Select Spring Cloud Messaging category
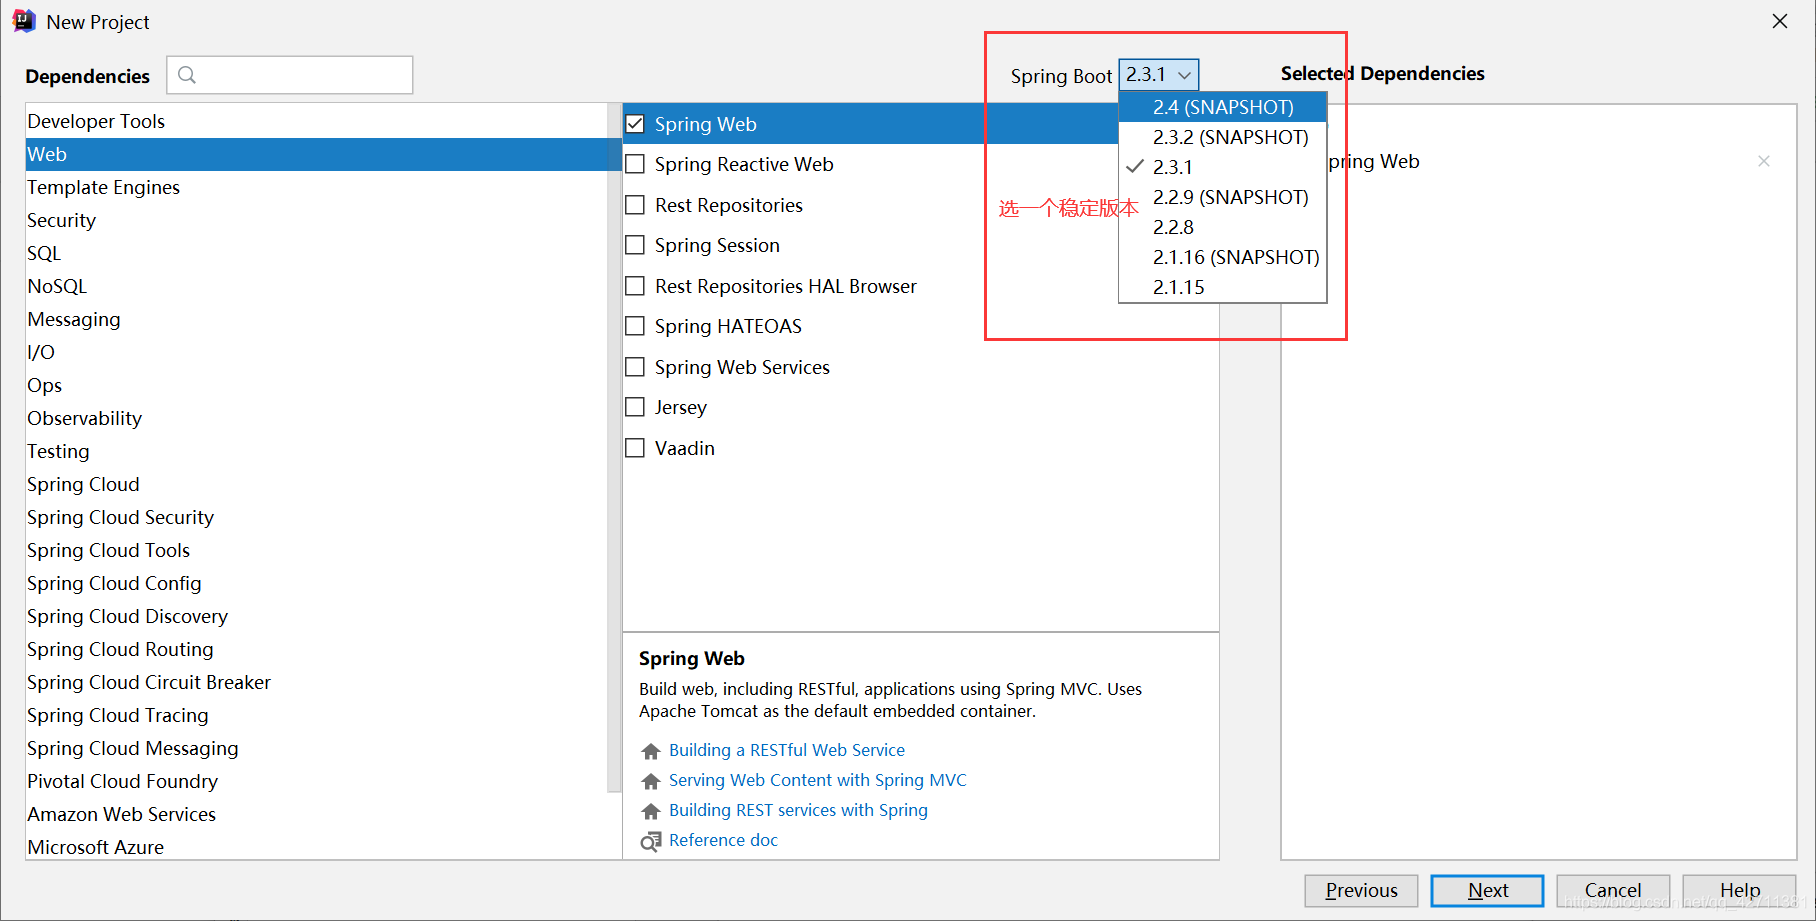Screen dimensions: 1816x921 point(316,748)
